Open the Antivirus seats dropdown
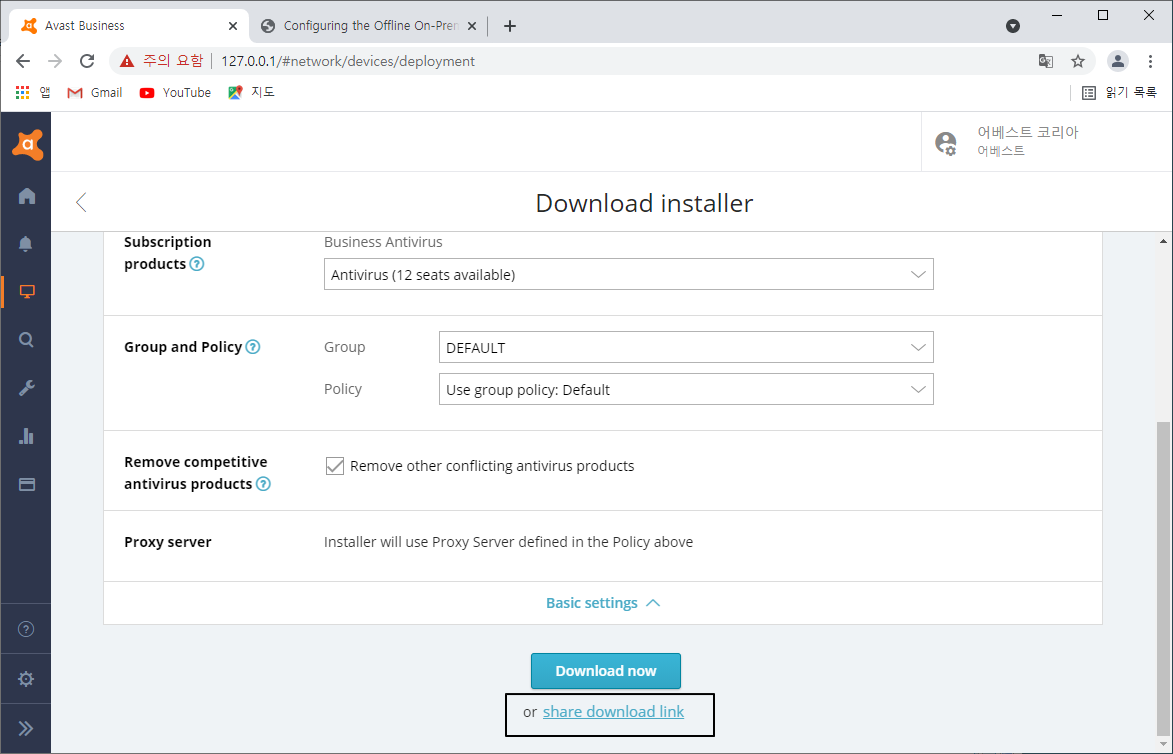Image resolution: width=1173 pixels, height=754 pixels. click(x=628, y=275)
